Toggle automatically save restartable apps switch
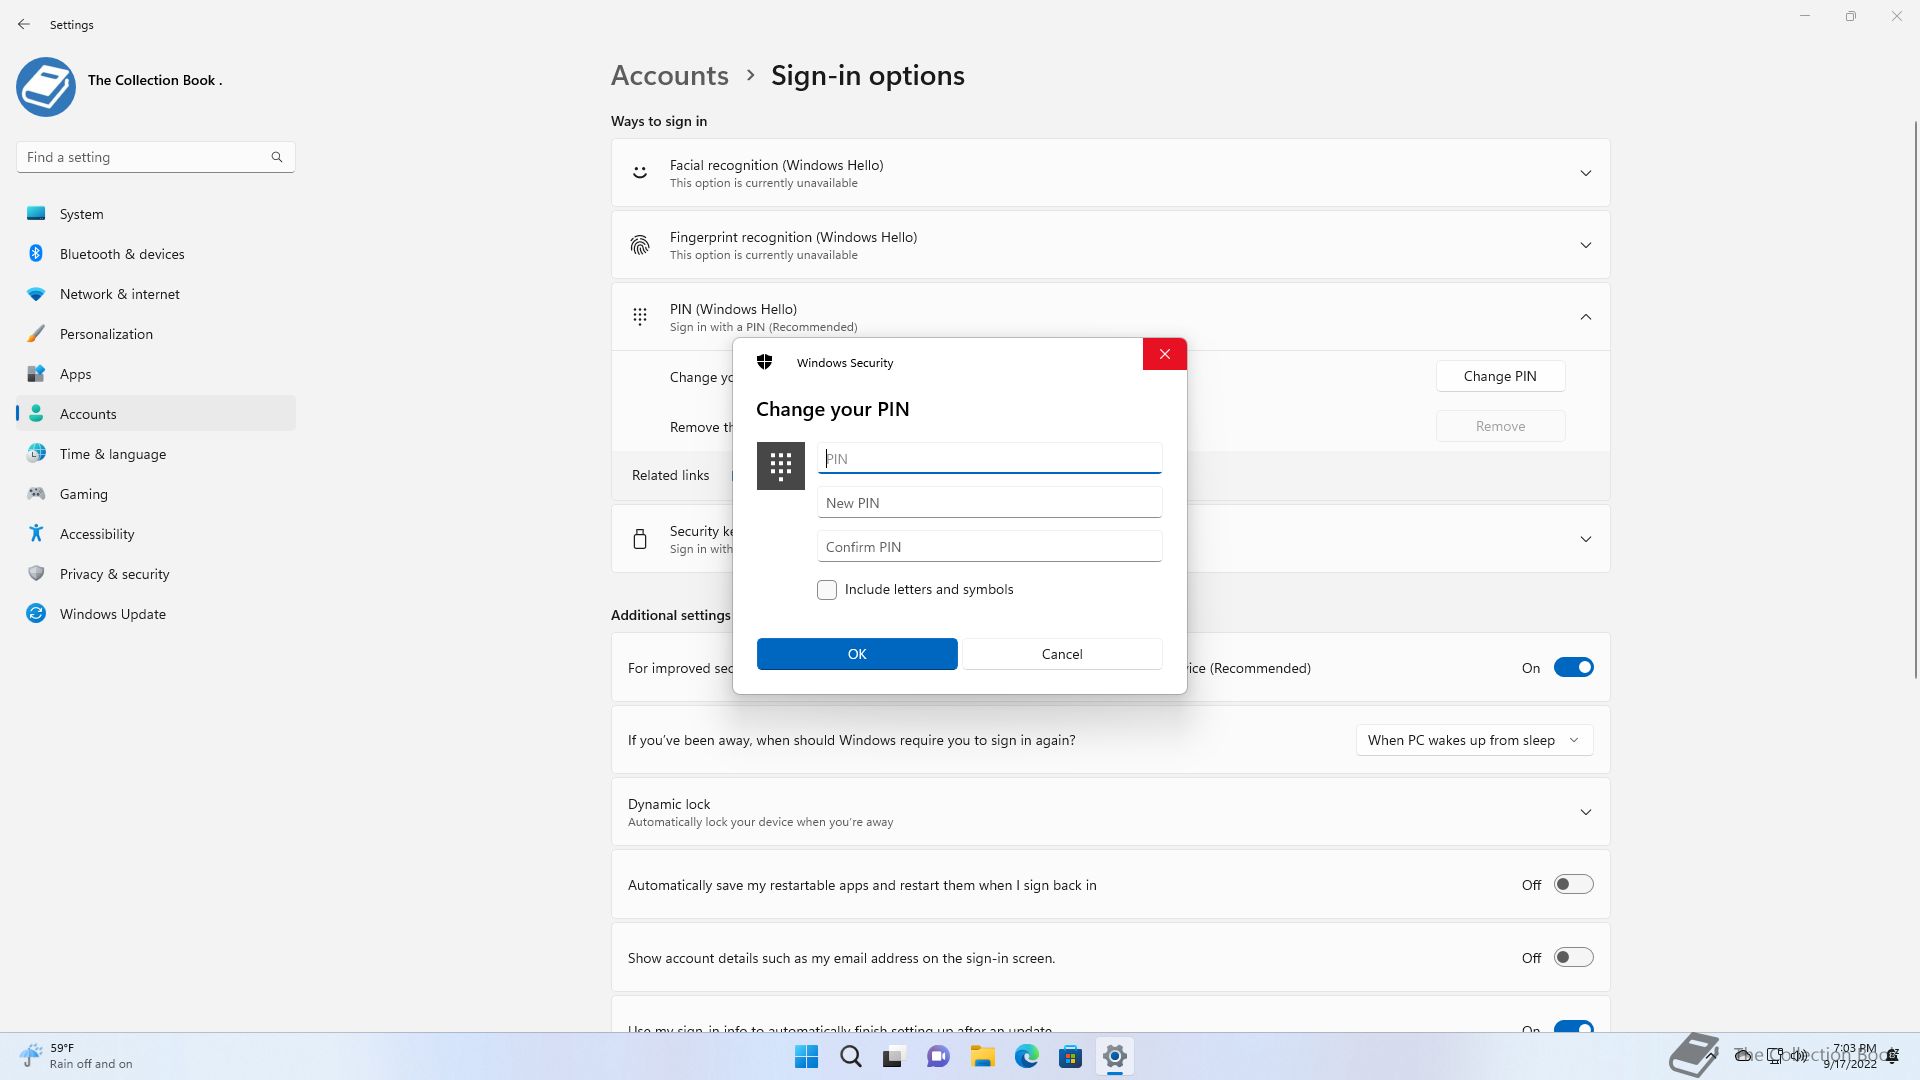Viewport: 1920px width, 1080px height. pyautogui.click(x=1573, y=885)
